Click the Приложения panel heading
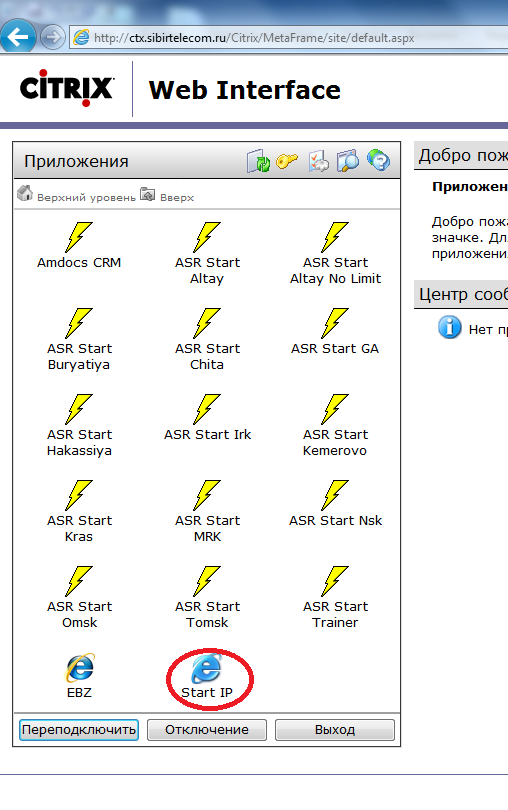508x810 pixels. pyautogui.click(x=76, y=161)
